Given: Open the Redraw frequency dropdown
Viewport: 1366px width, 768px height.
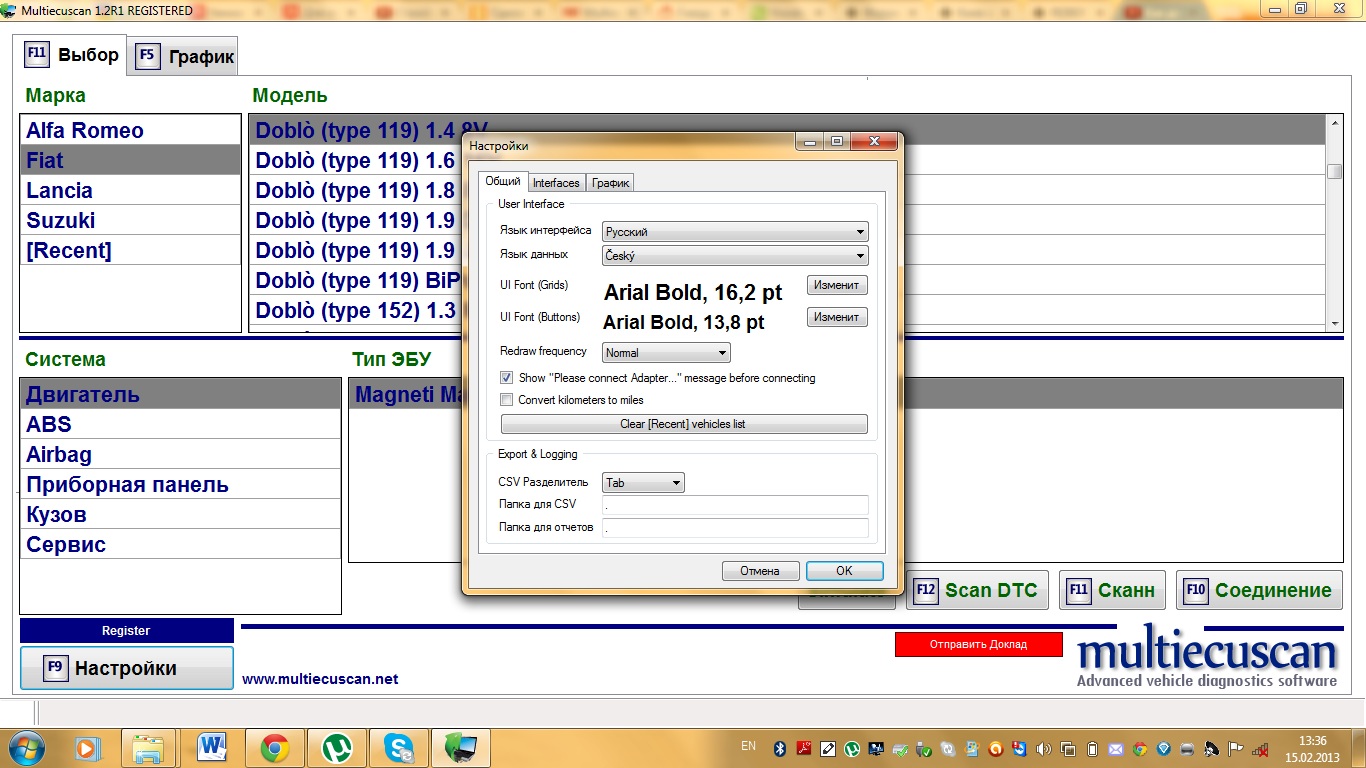Looking at the screenshot, I should coord(666,353).
